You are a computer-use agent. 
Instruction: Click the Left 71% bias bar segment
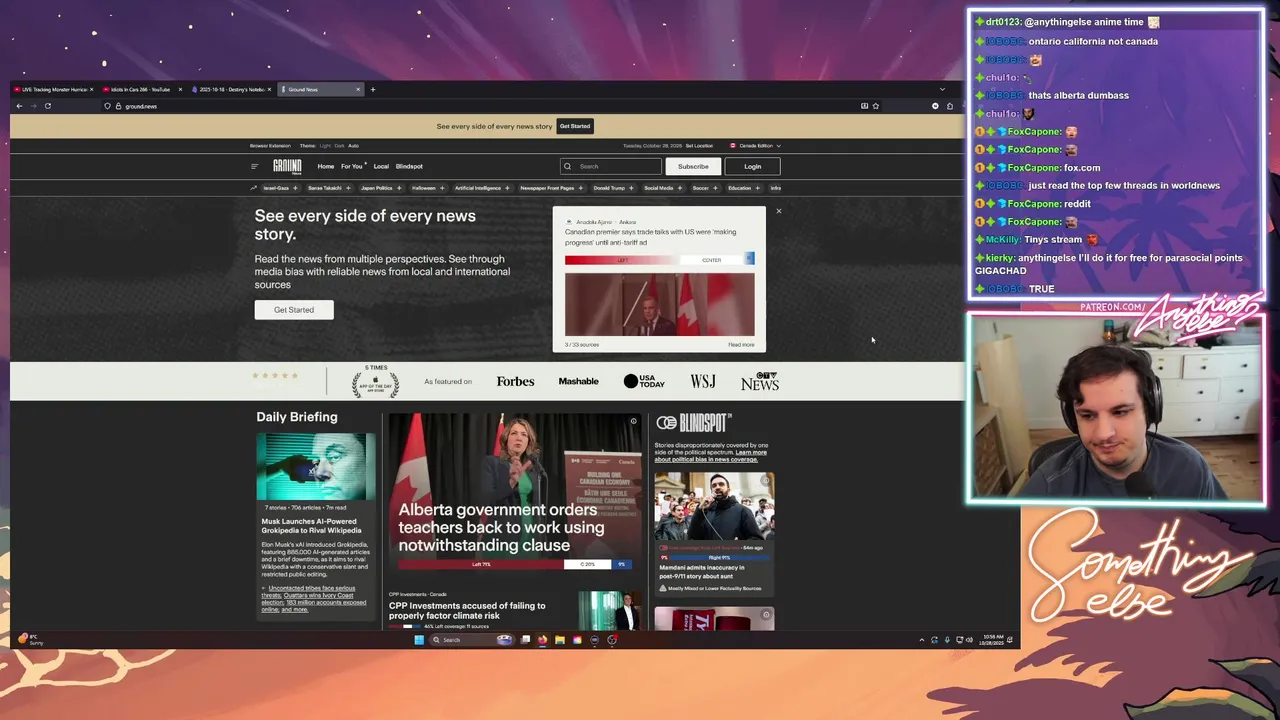[481, 564]
